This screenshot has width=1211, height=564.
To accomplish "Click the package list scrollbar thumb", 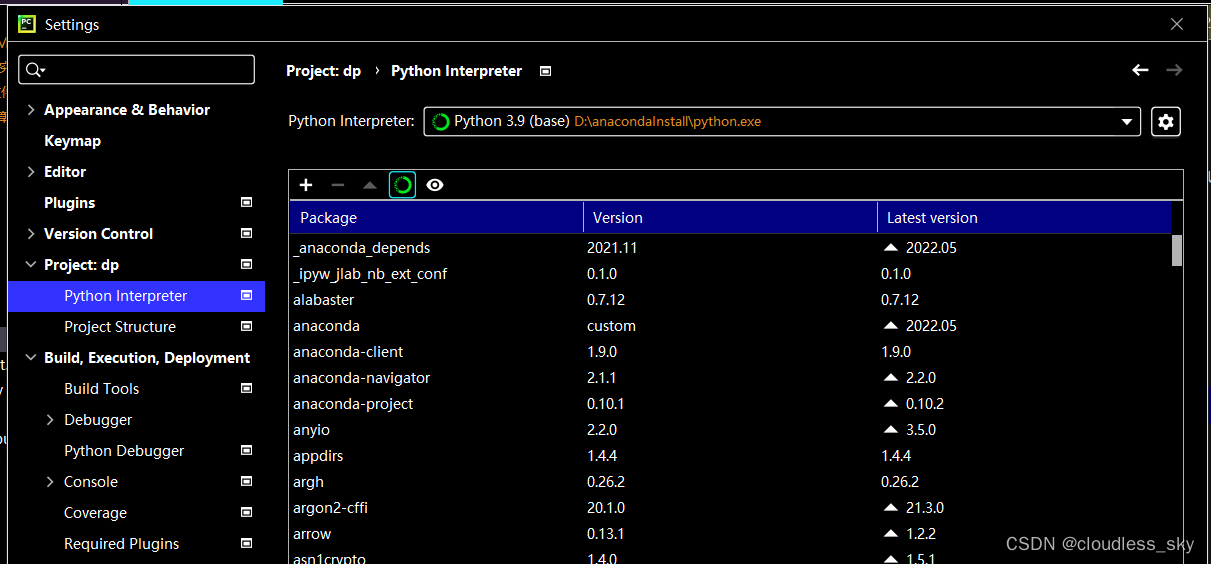I will [x=1177, y=250].
